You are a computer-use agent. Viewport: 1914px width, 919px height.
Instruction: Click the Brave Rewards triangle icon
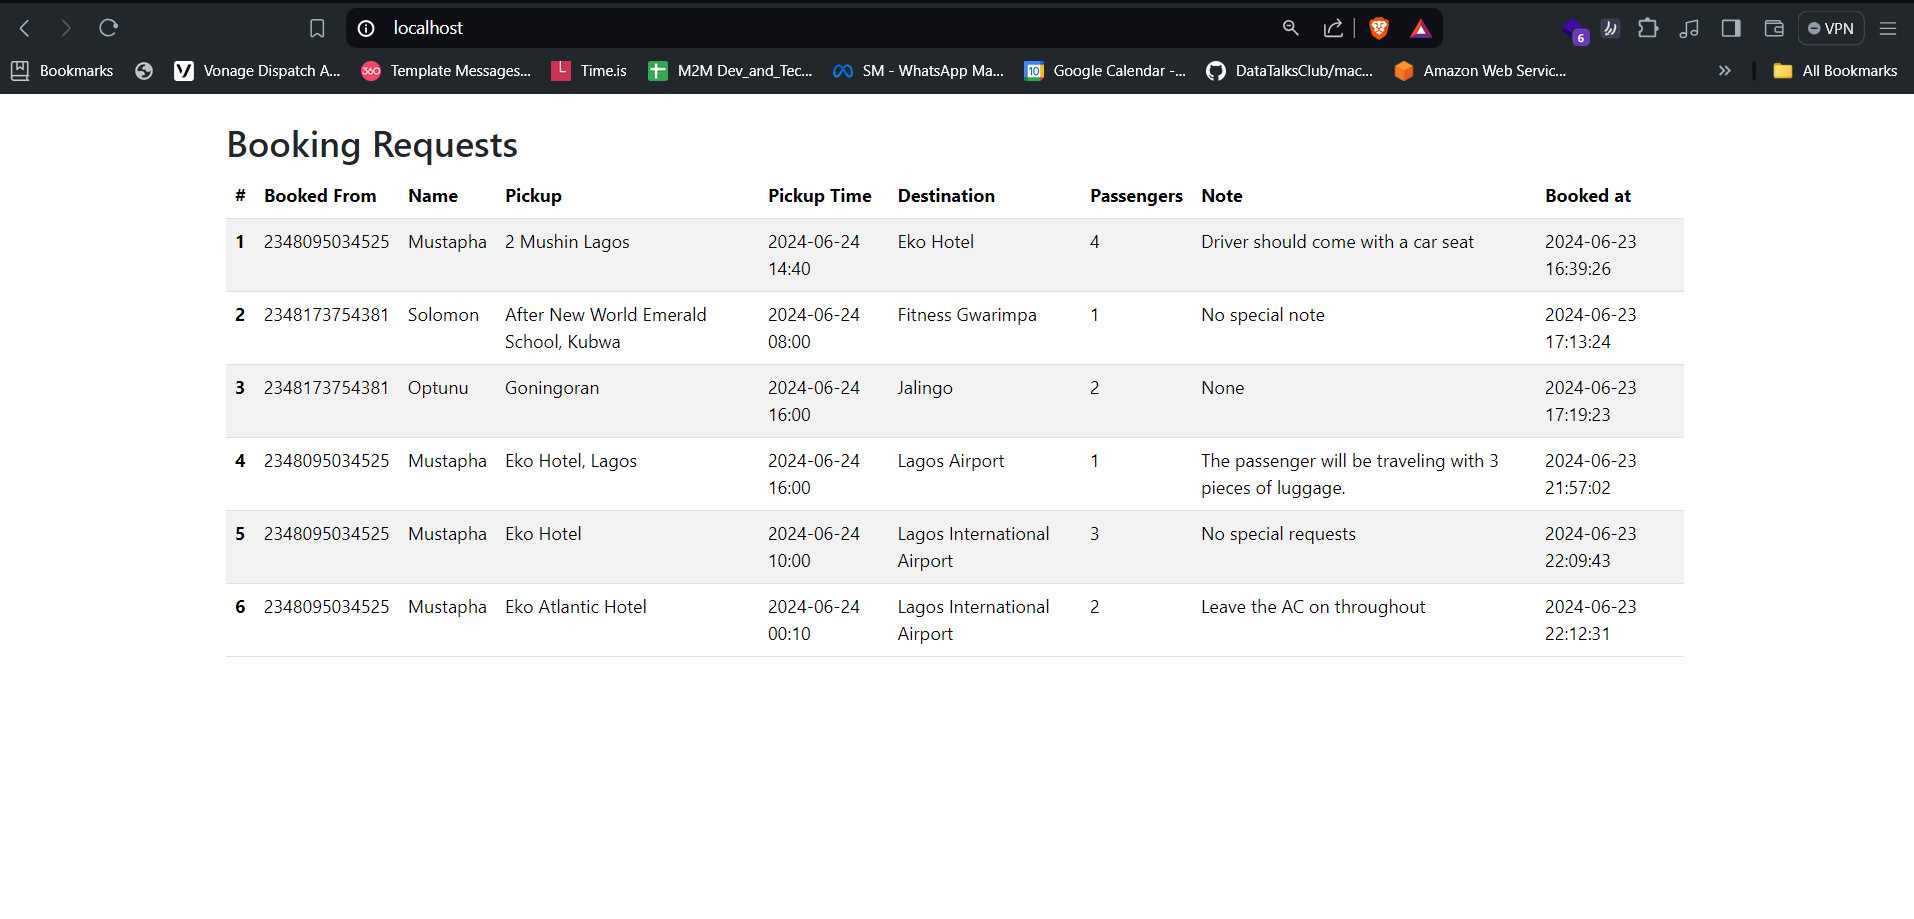pos(1420,28)
